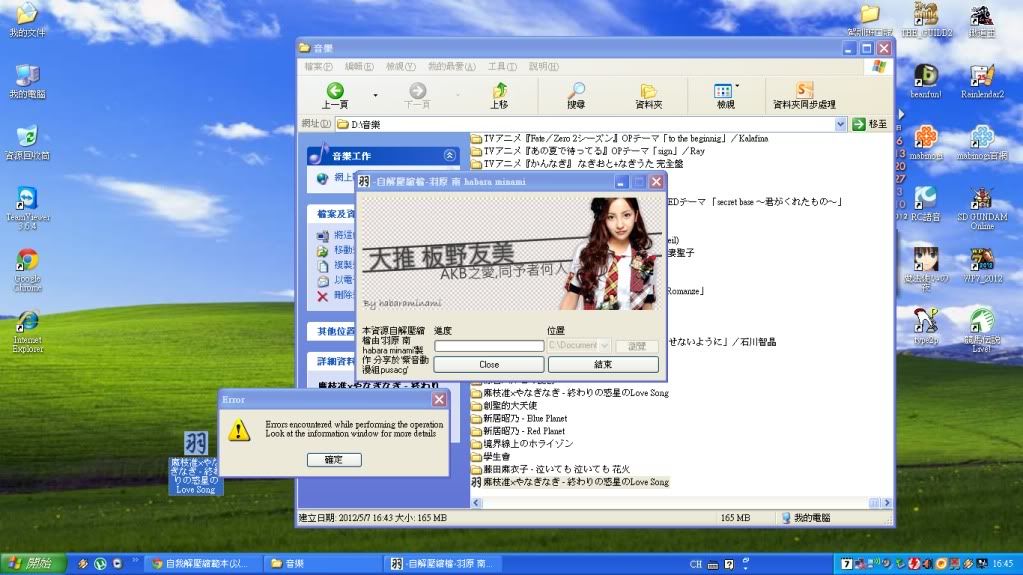Viewport: 1023px width, 575px height.
Task: Click the Back (上一頁) toolbar icon
Action: tap(335, 91)
